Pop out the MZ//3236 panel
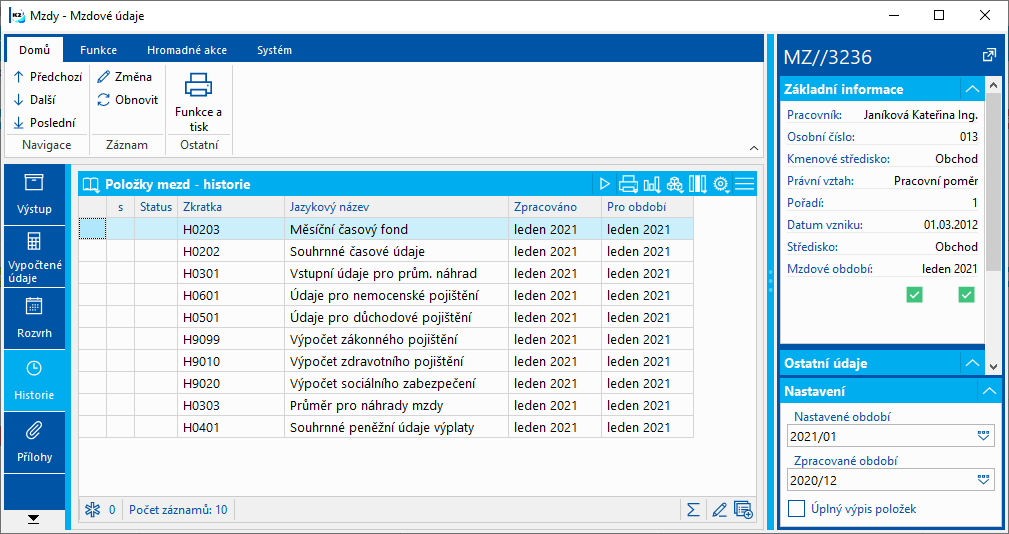The height and width of the screenshot is (534, 1009). tap(989, 56)
